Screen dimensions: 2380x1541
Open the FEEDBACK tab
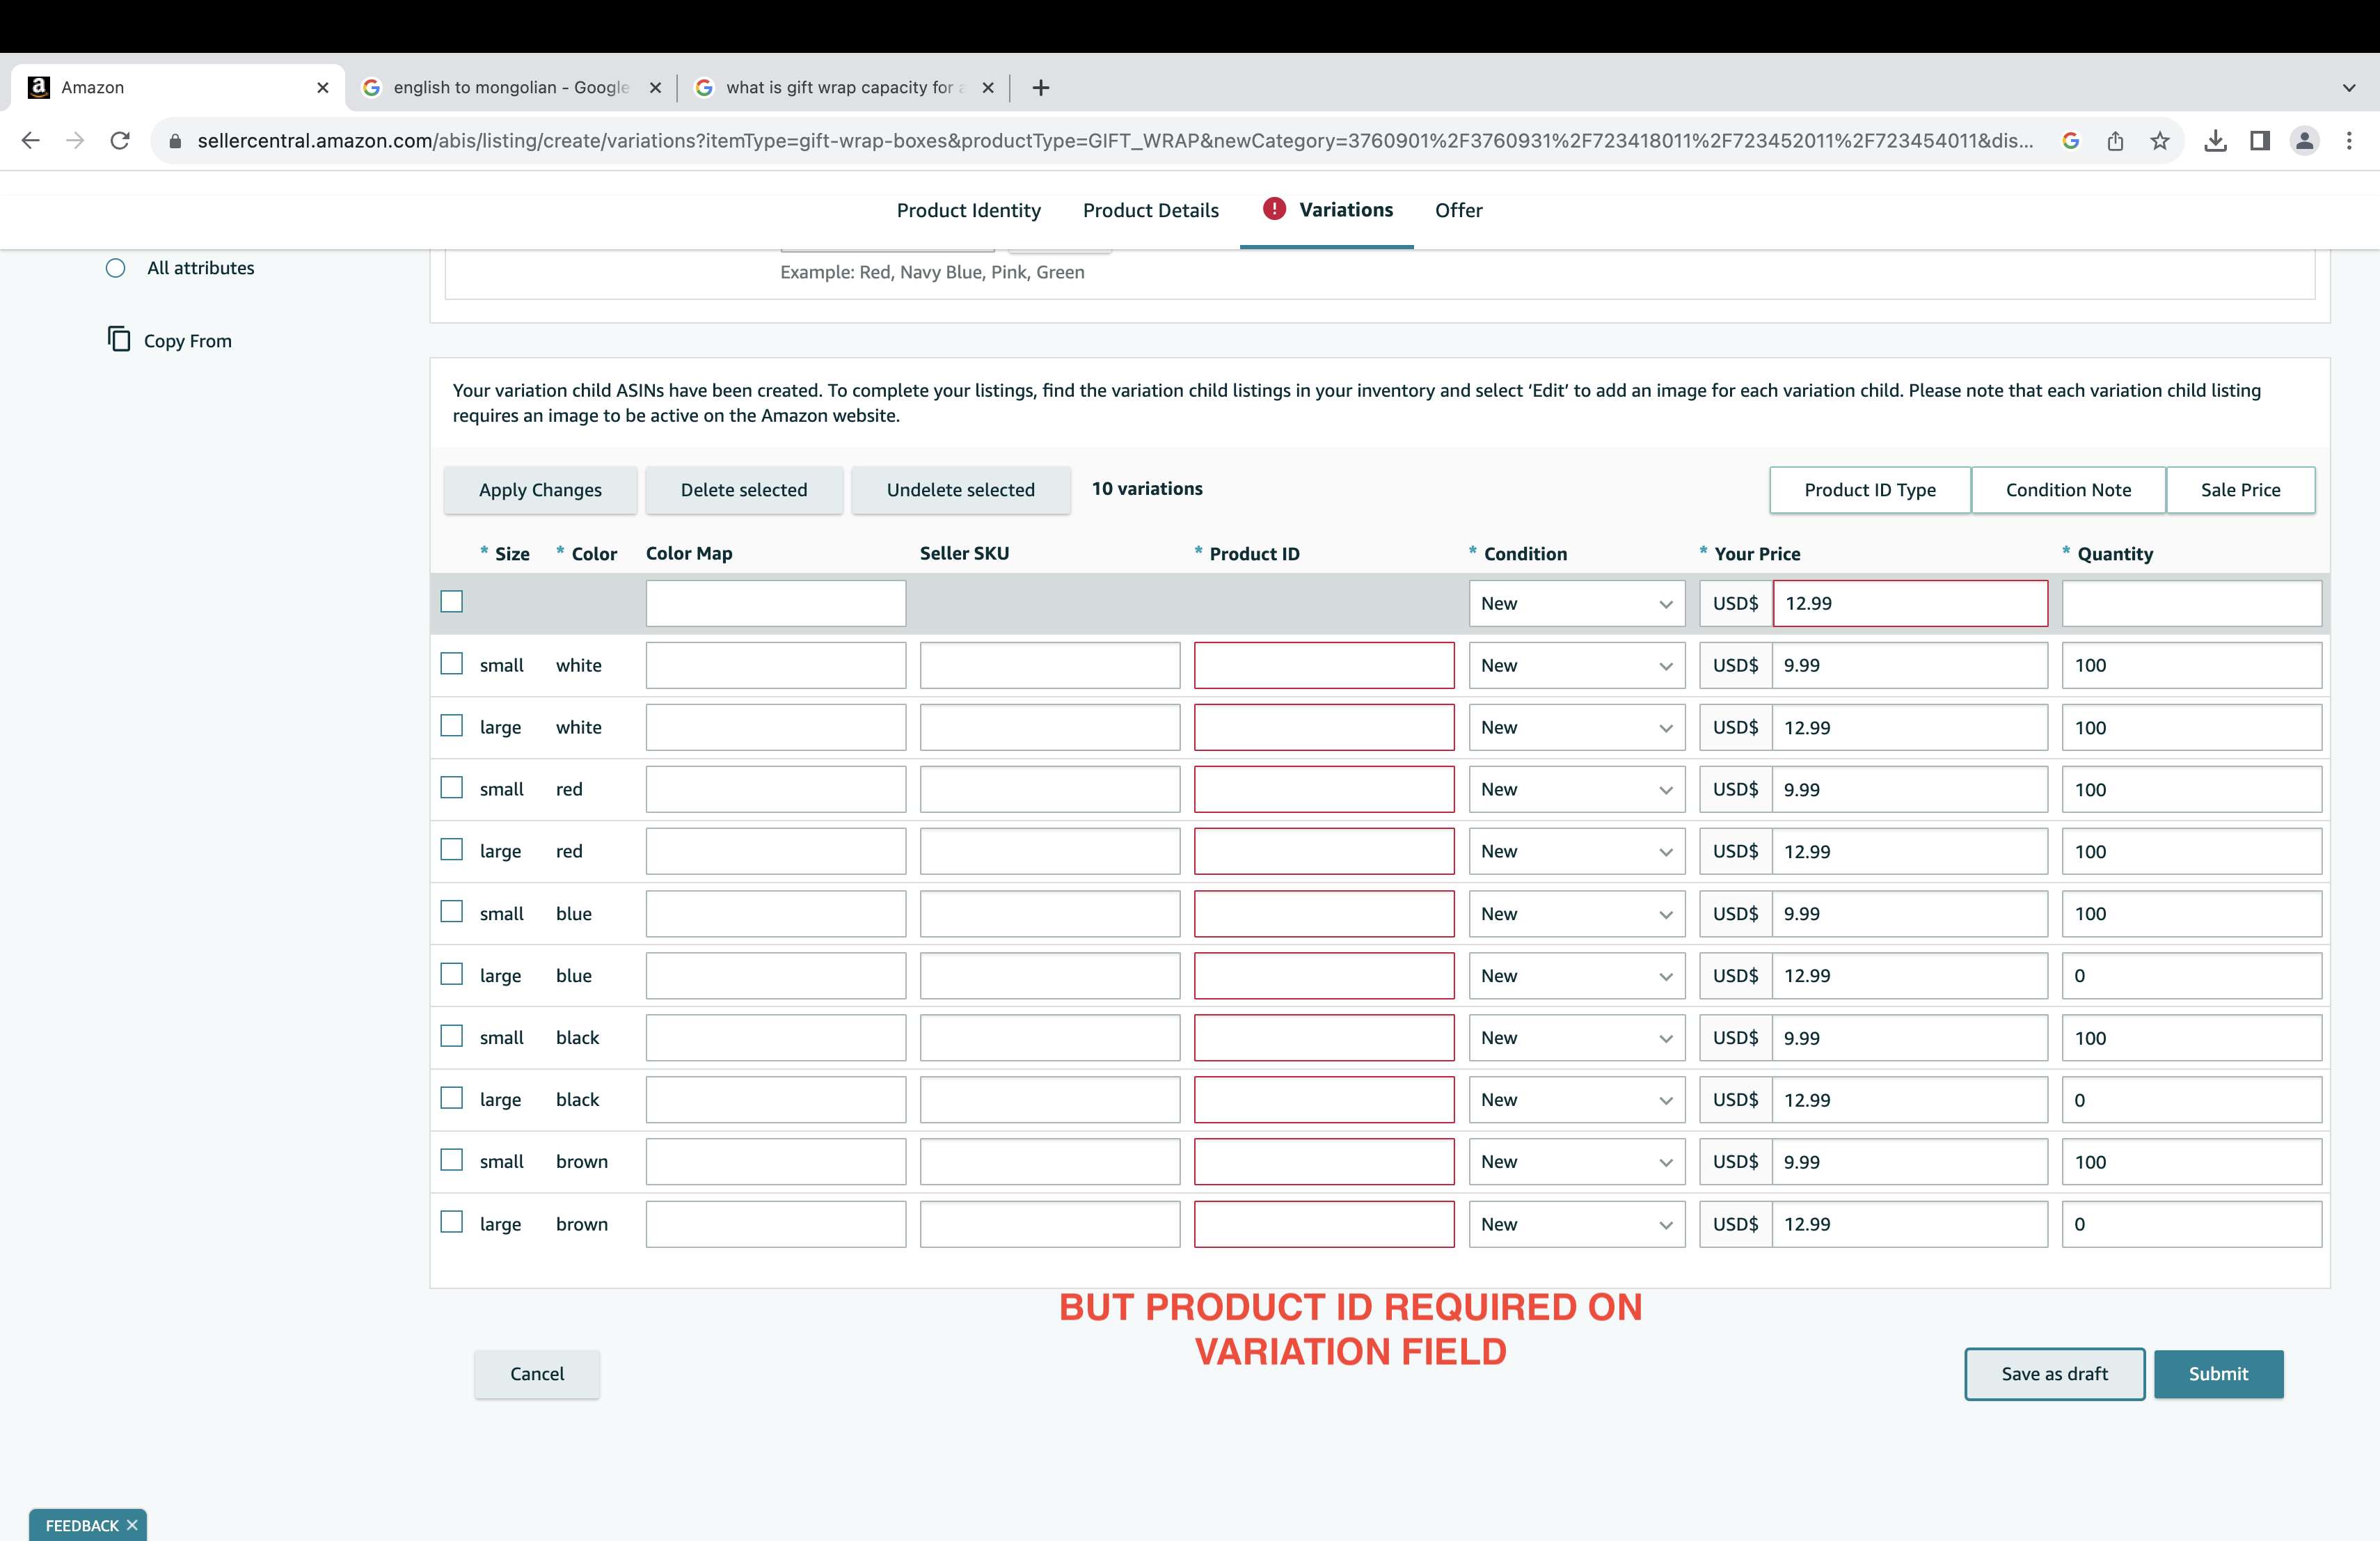(82, 1525)
